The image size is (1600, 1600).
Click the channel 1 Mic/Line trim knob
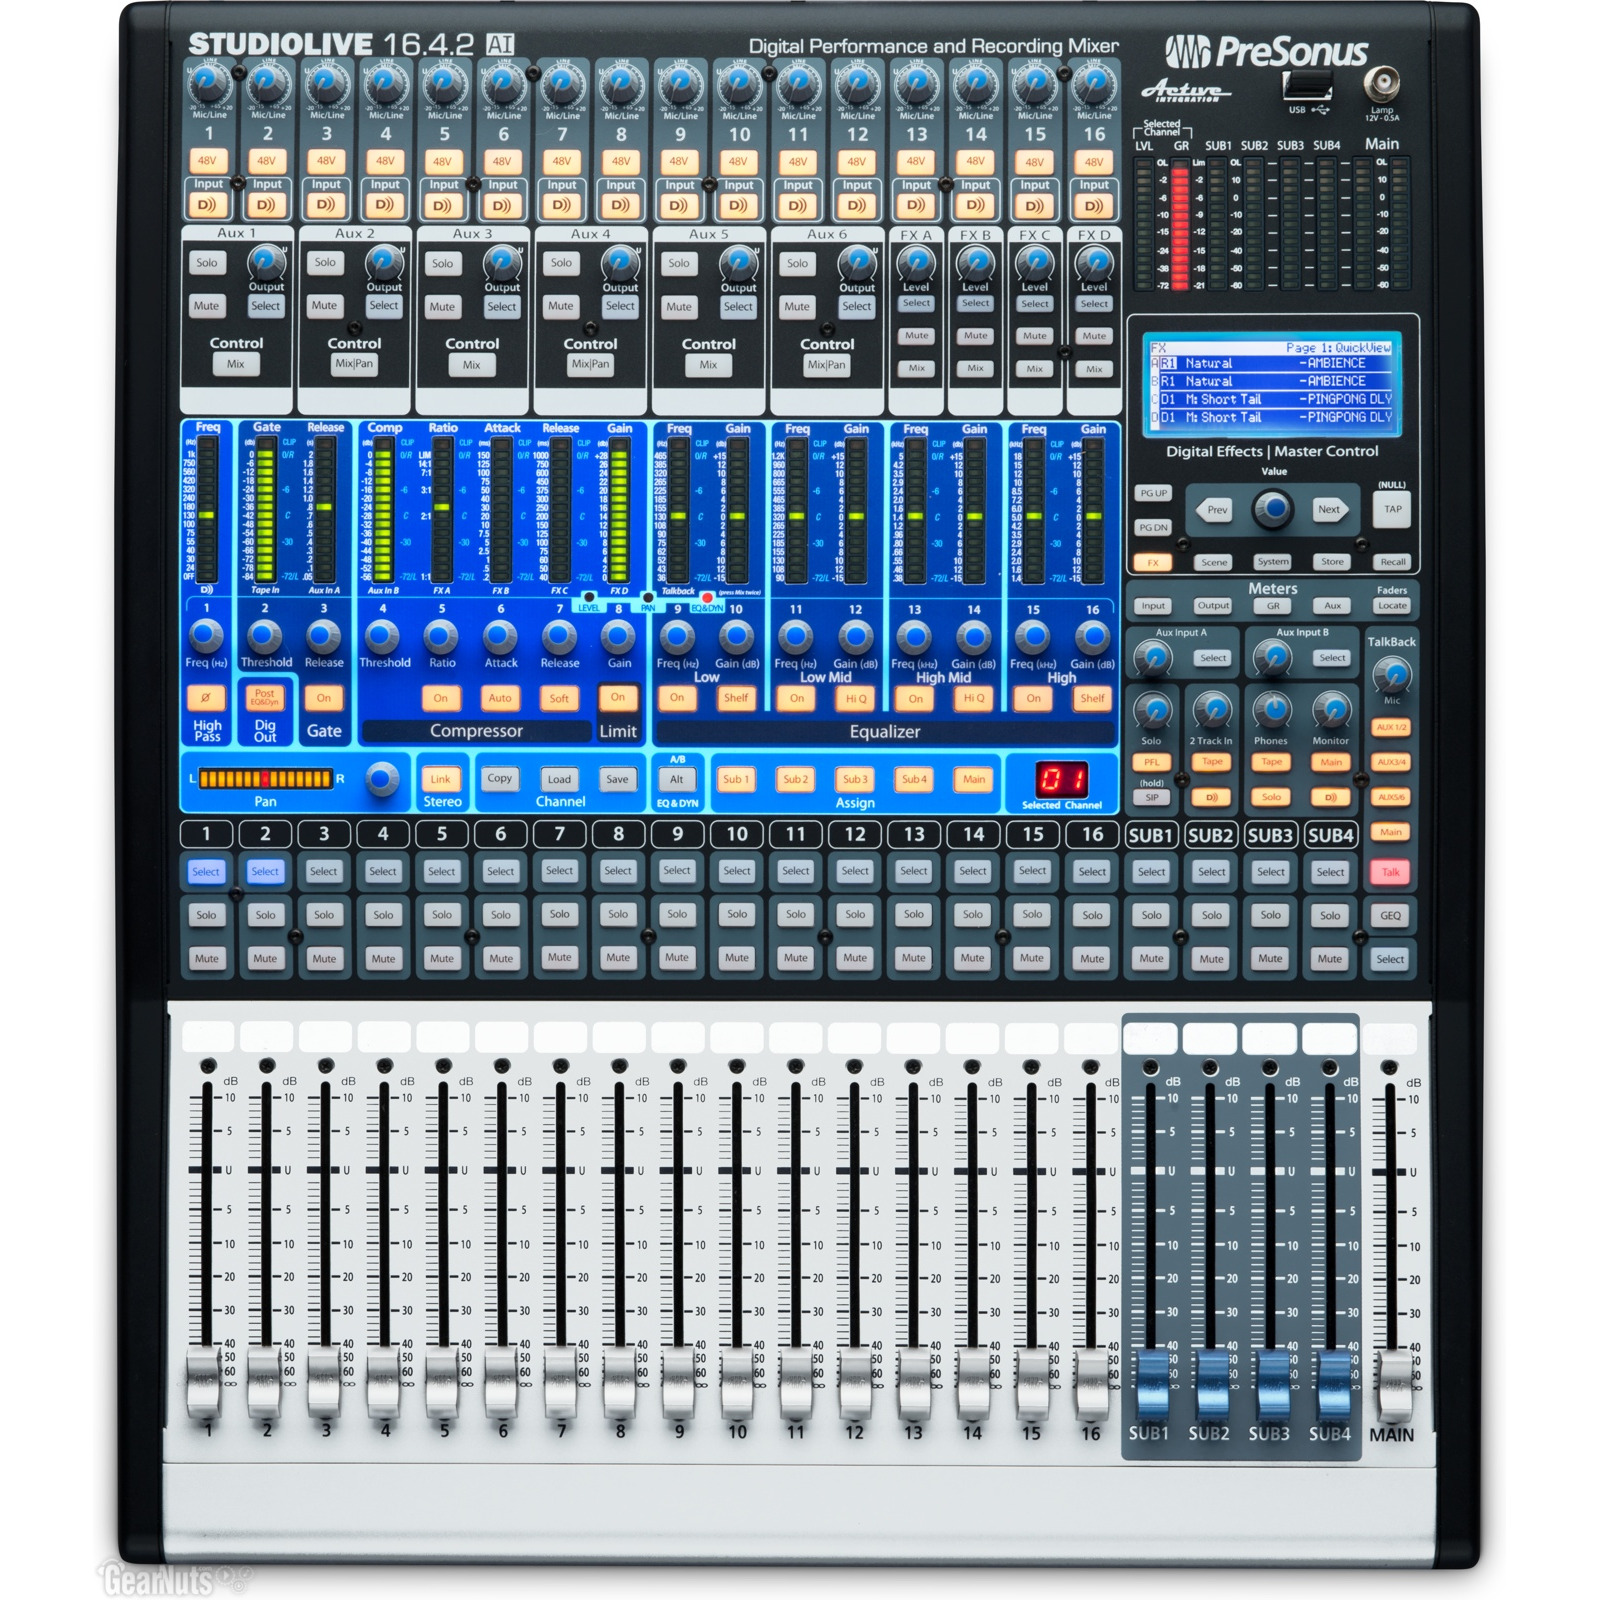click(x=209, y=86)
